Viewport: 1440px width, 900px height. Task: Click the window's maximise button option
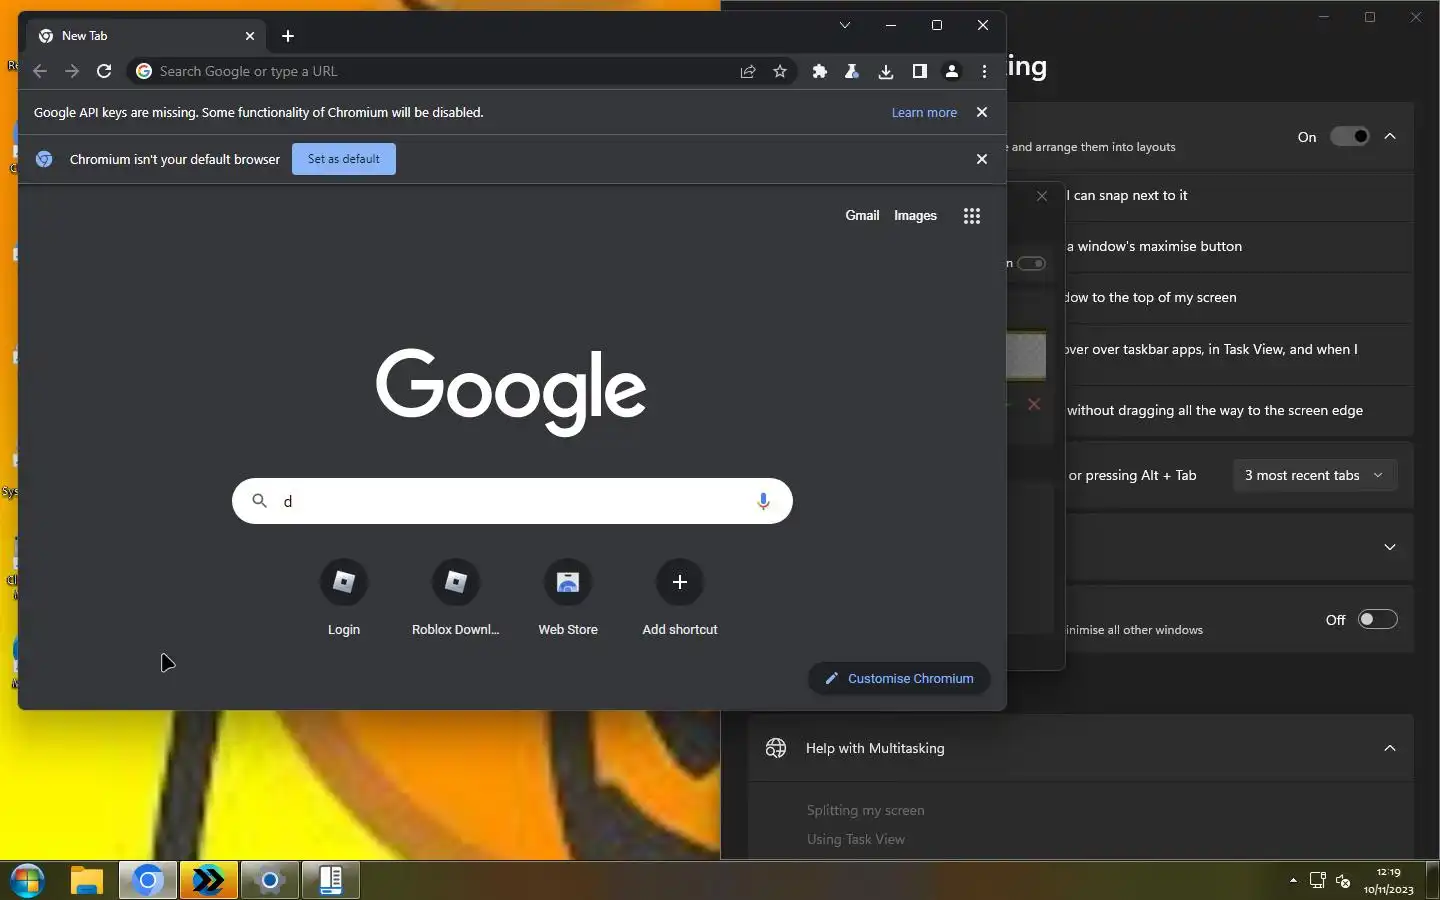pyautogui.click(x=1154, y=247)
